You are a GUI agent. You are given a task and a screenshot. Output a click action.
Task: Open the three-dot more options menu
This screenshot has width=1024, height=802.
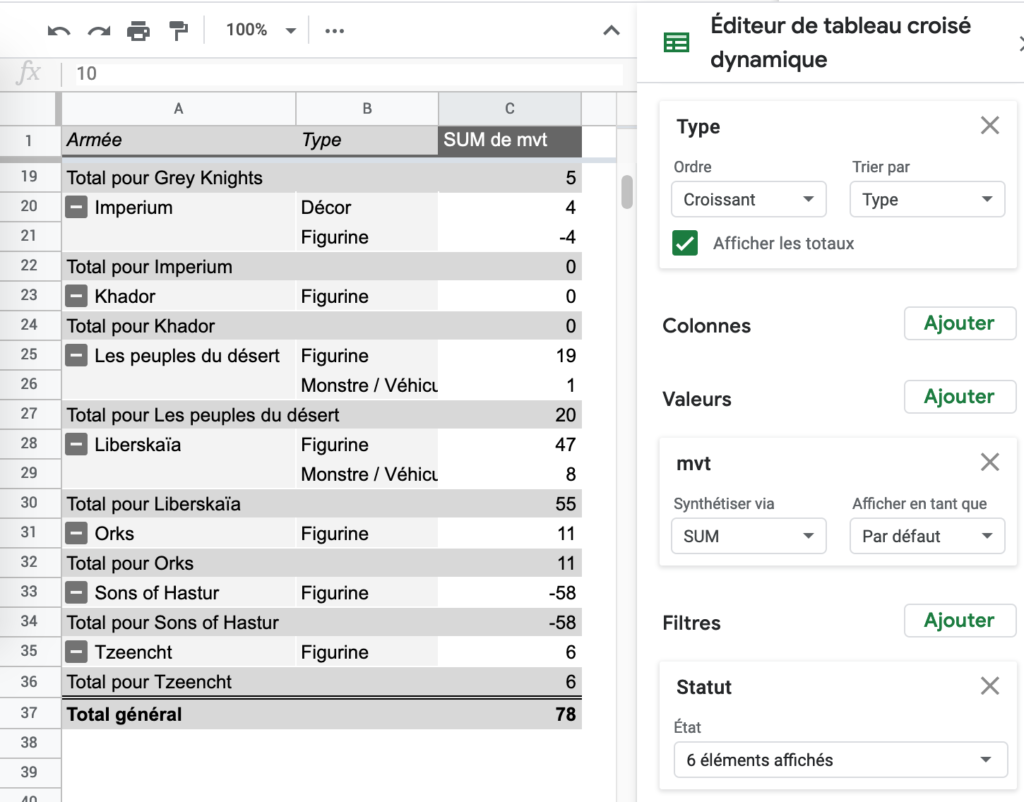(335, 31)
